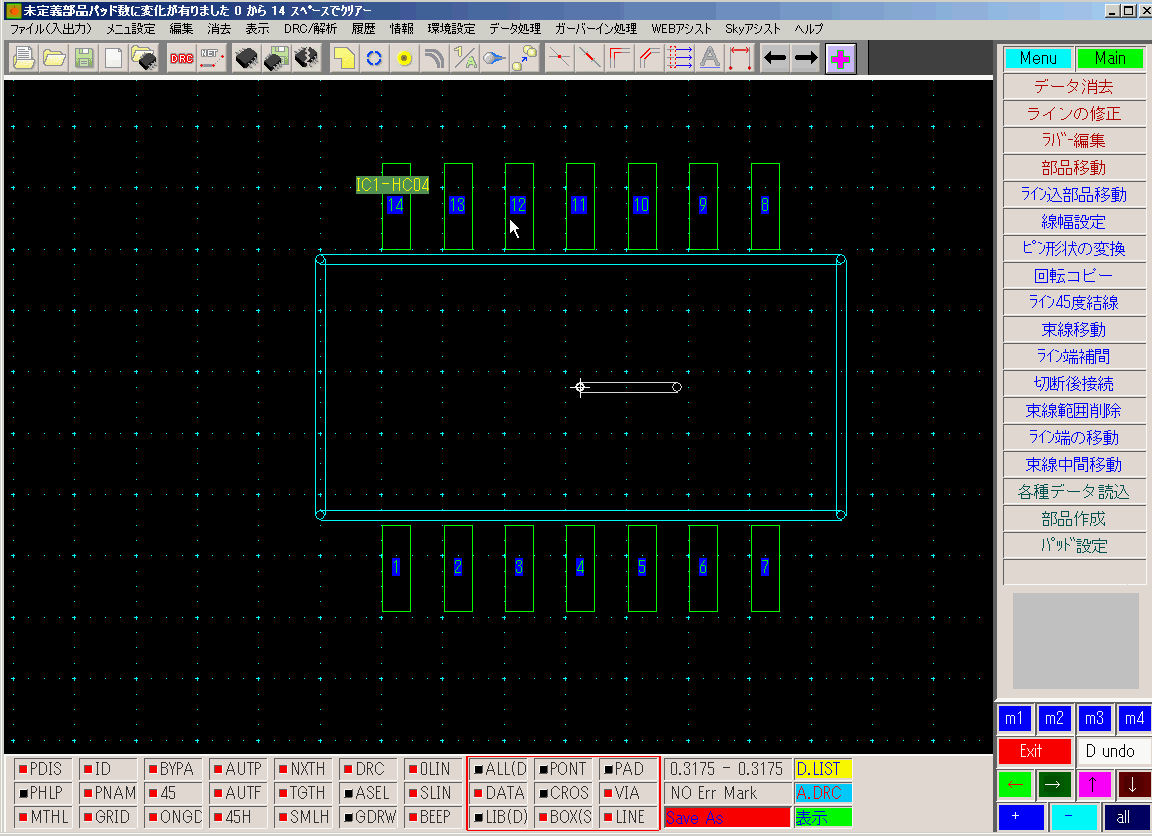Click the blue teardrop tool icon
Image resolution: width=1152 pixels, height=836 pixels.
pyautogui.click(x=494, y=58)
